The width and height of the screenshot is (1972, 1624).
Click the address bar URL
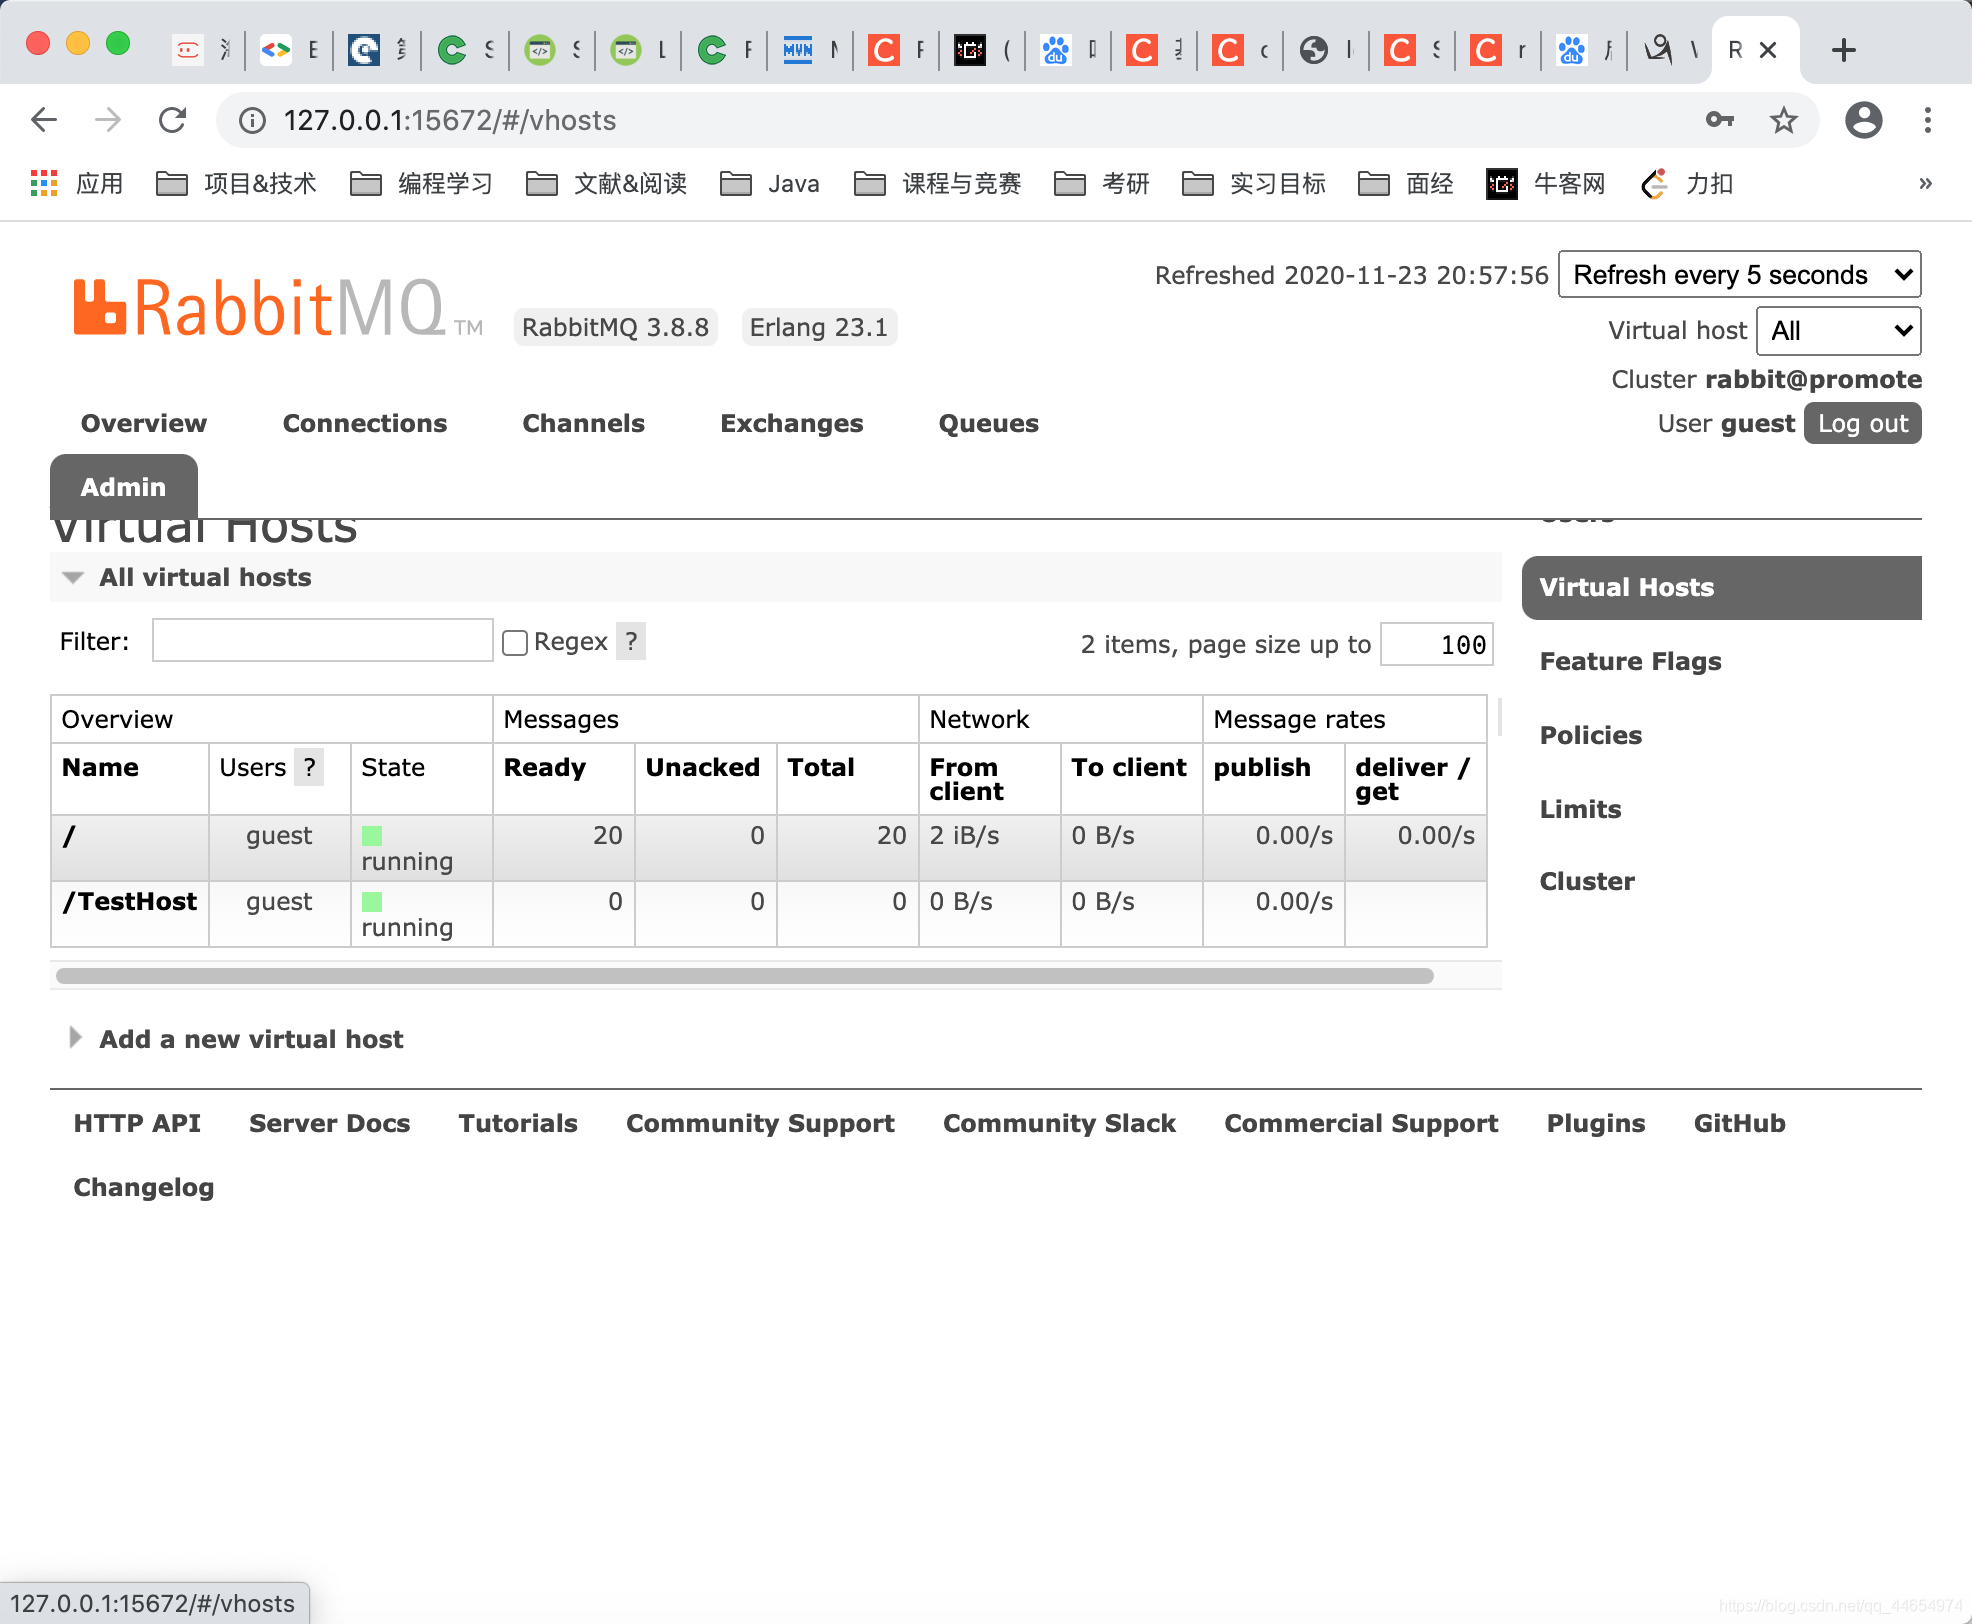coord(450,120)
